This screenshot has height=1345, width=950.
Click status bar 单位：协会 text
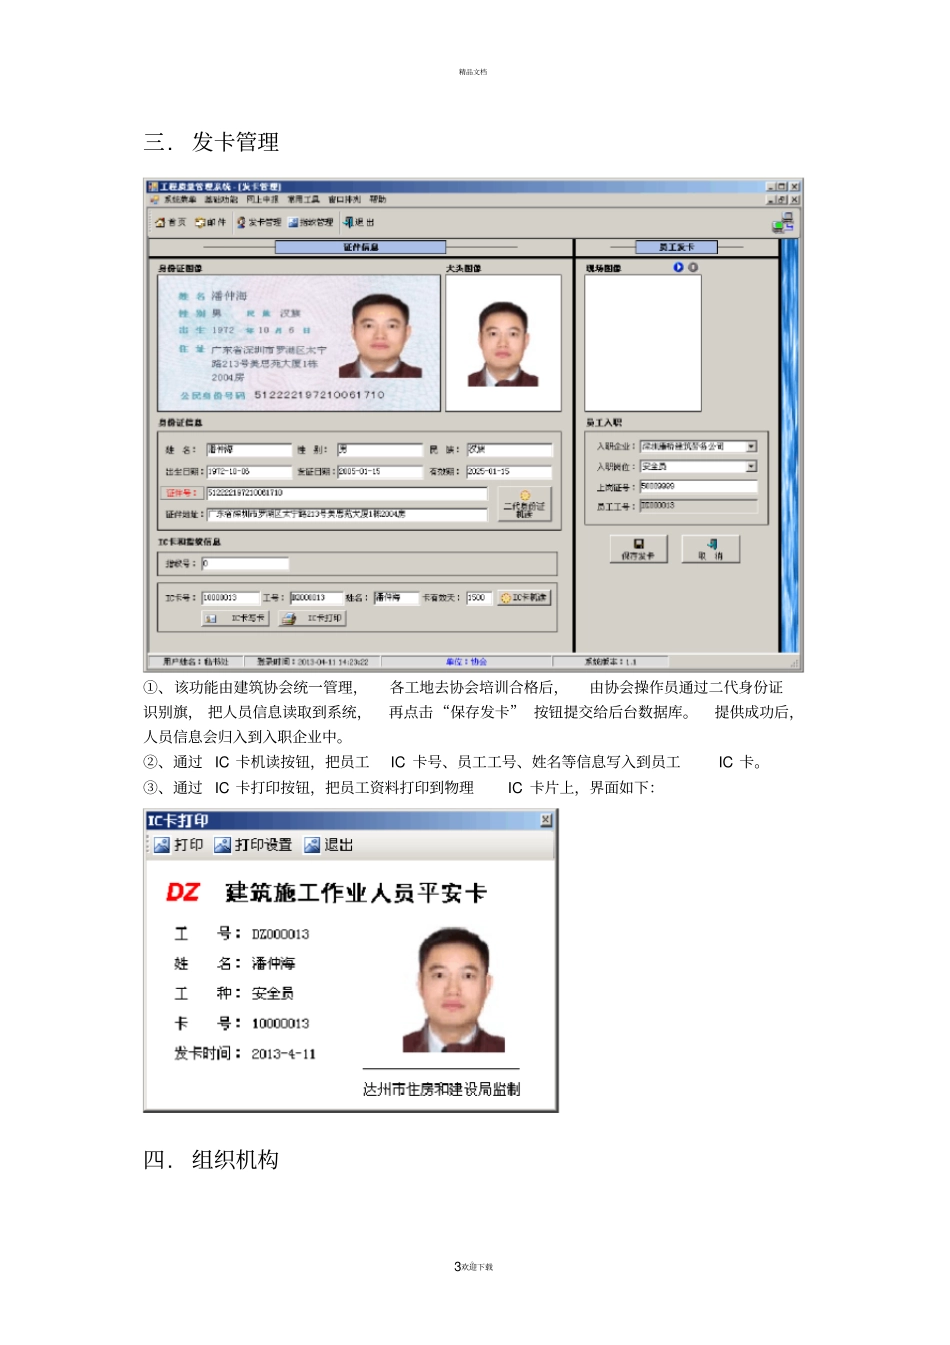(467, 662)
